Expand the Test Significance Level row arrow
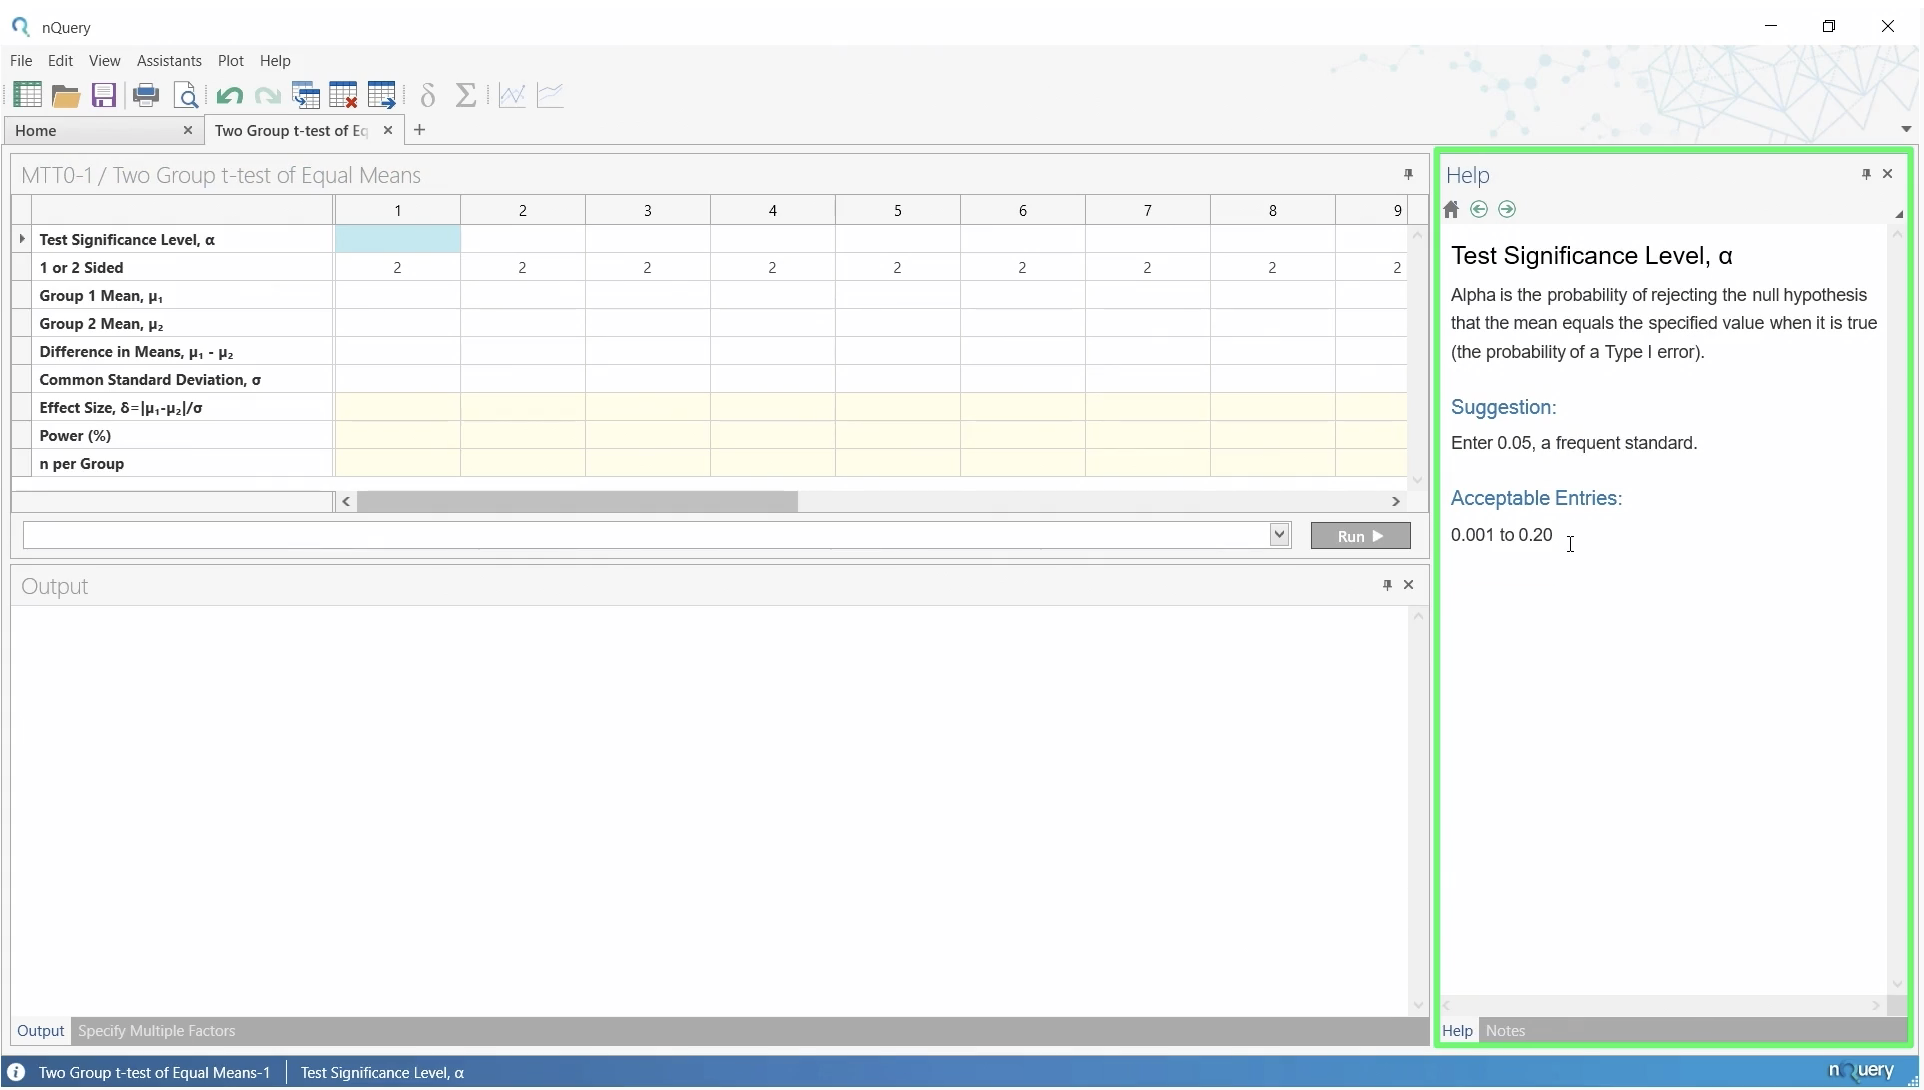The height and width of the screenshot is (1090, 1924). (22, 240)
